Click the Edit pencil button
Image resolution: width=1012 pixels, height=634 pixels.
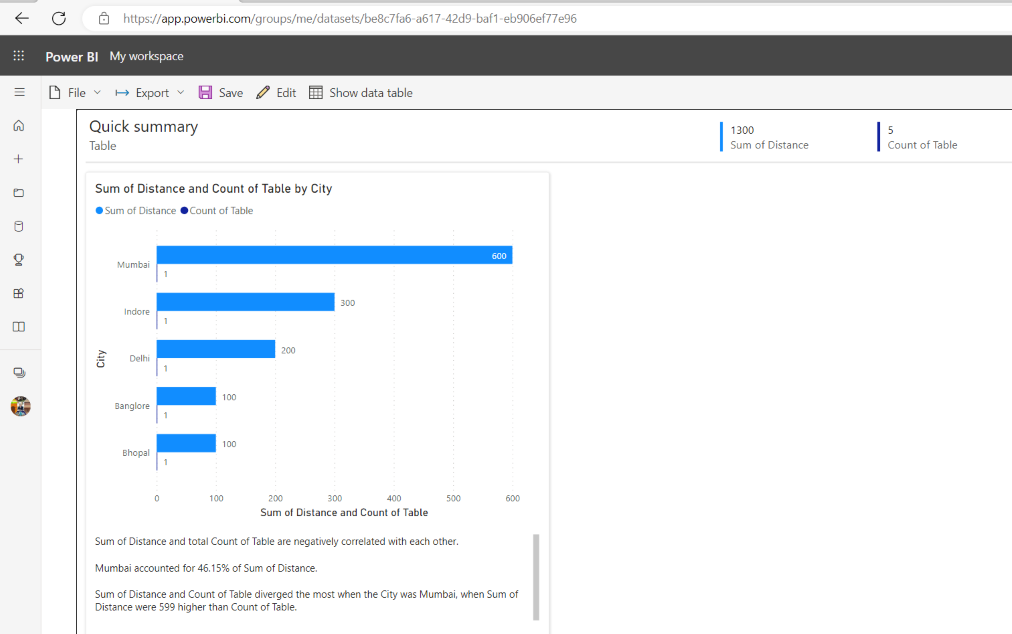(276, 92)
